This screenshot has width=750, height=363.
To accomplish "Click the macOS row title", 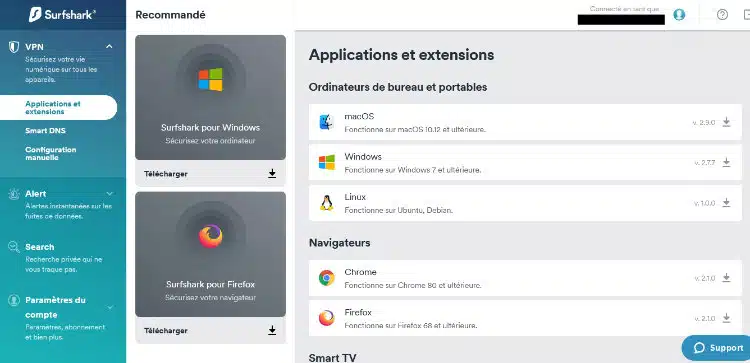I will [x=359, y=116].
